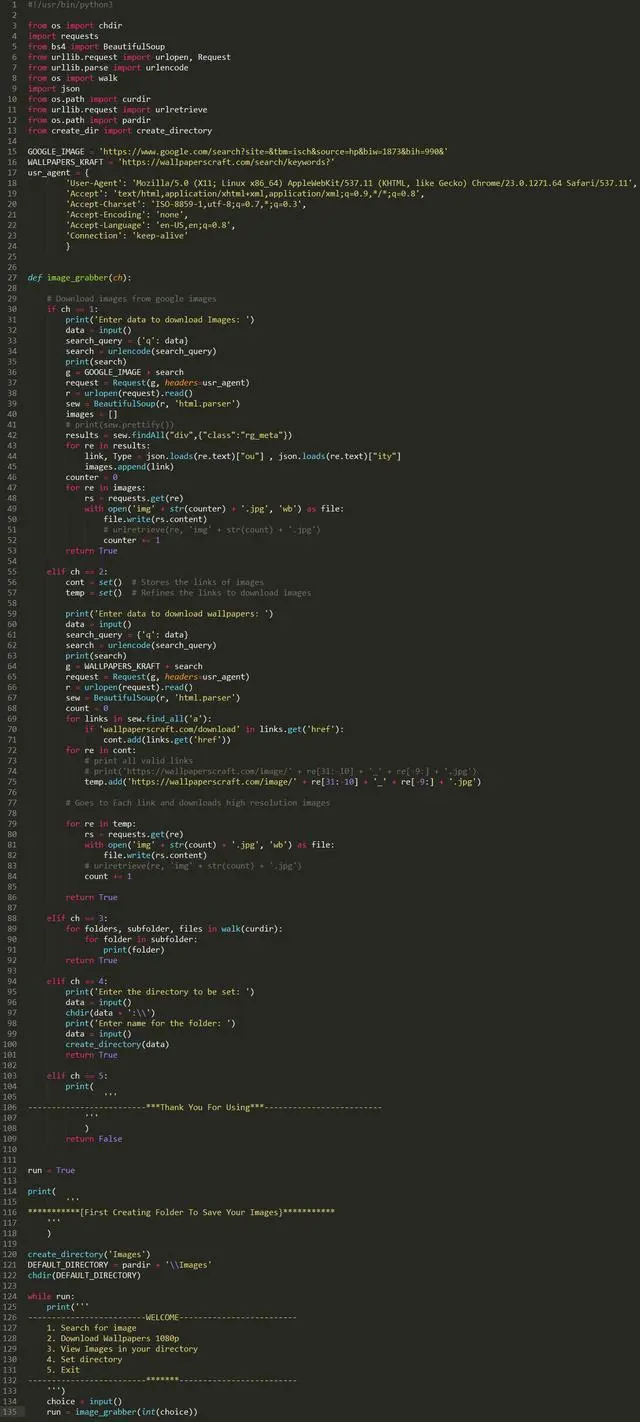Click the 'DEFAULT_DIRECTORY = pardir' assignment
This screenshot has height=1422, width=640.
(x=119, y=1264)
